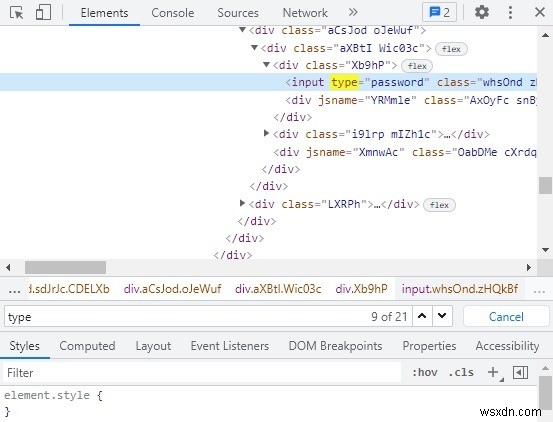Screen dimensions: 553x422
Task: Click flex badge on Xb9hP div
Action: coord(417,66)
